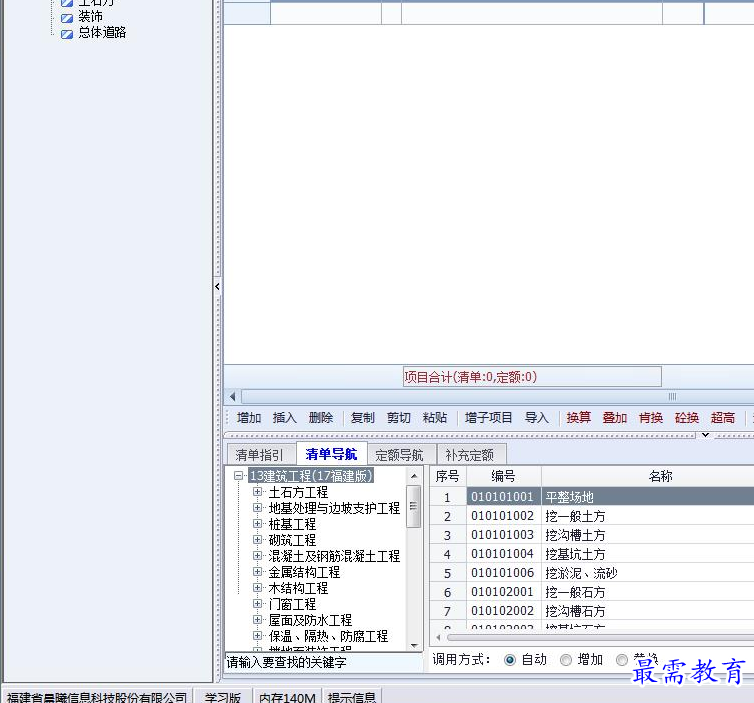Expand the 混凝土及钢筋混凝土工程 node
This screenshot has height=703, width=754.
(x=258, y=555)
